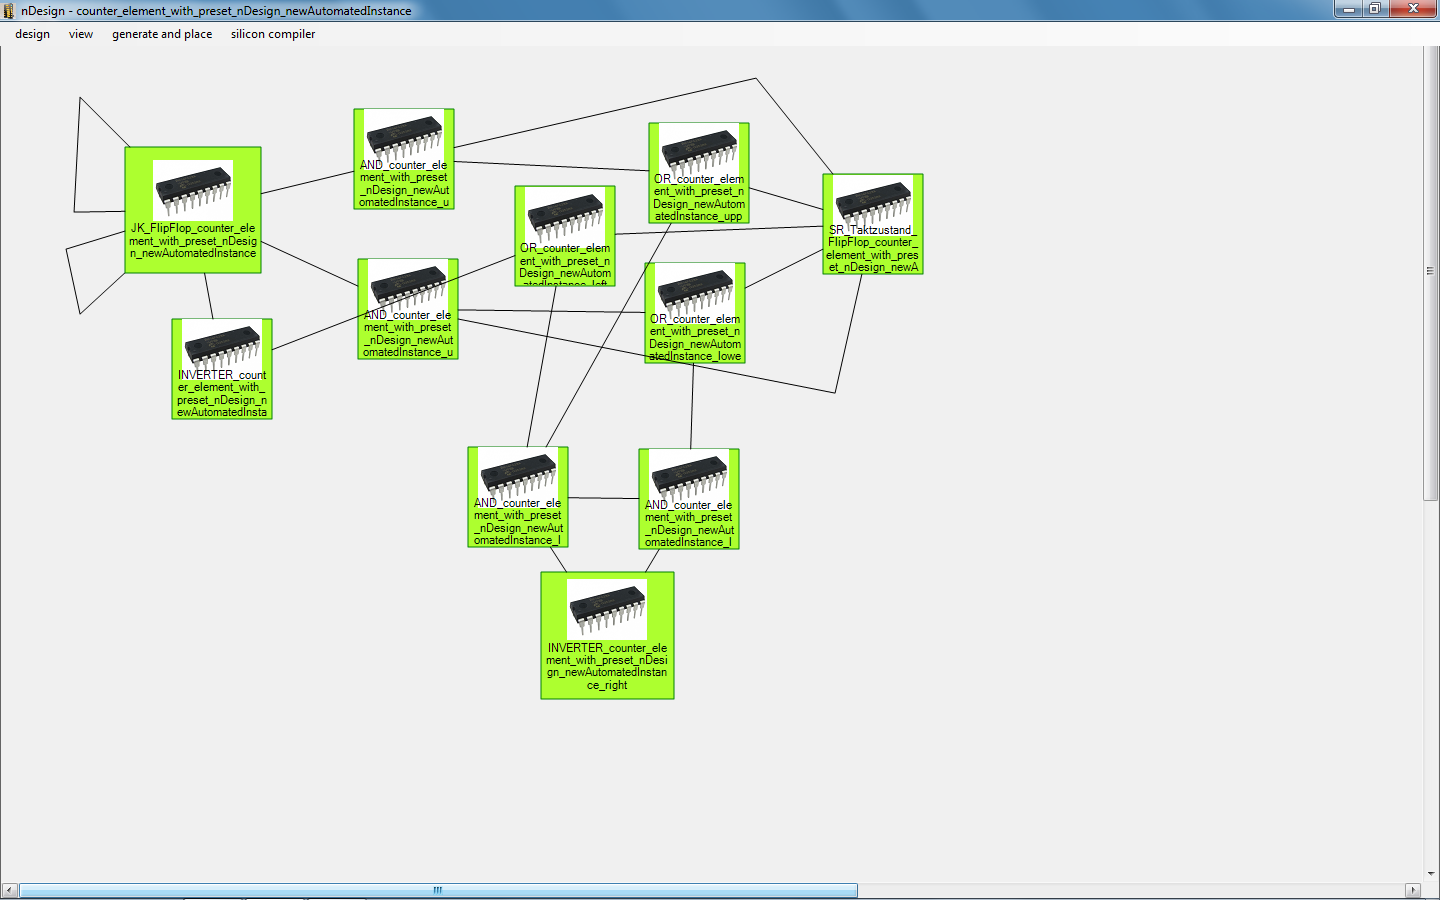
Task: Click the horizontal scrollbar left arrow
Action: 9,890
